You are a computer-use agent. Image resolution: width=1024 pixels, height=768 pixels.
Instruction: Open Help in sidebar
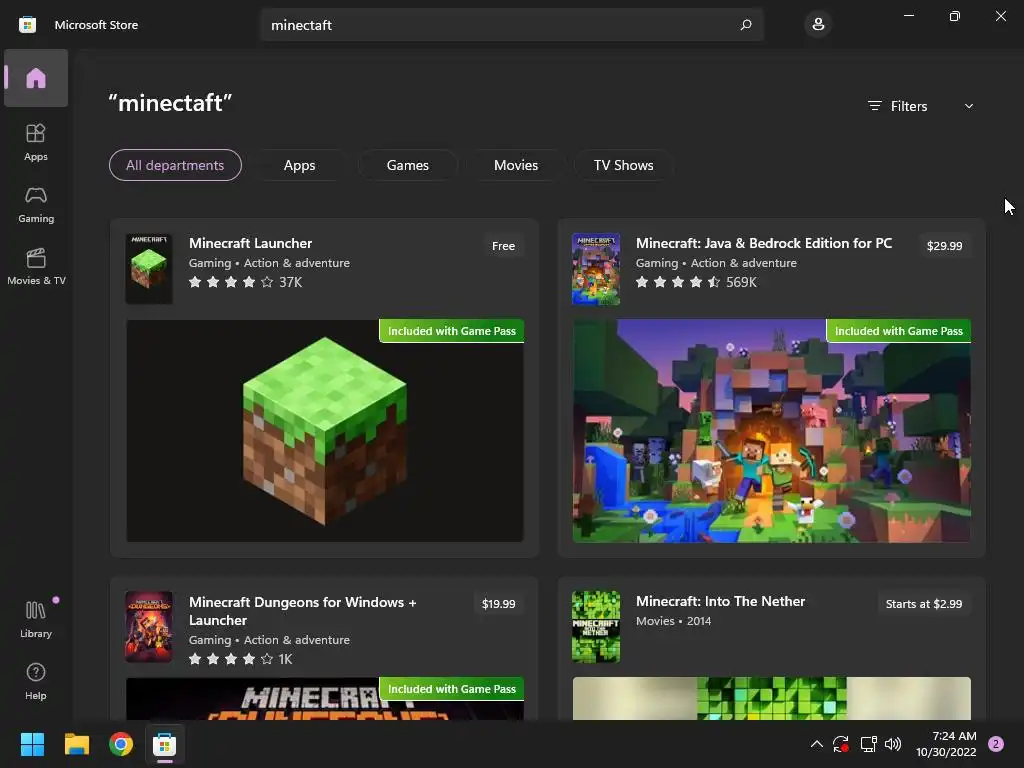pyautogui.click(x=36, y=681)
